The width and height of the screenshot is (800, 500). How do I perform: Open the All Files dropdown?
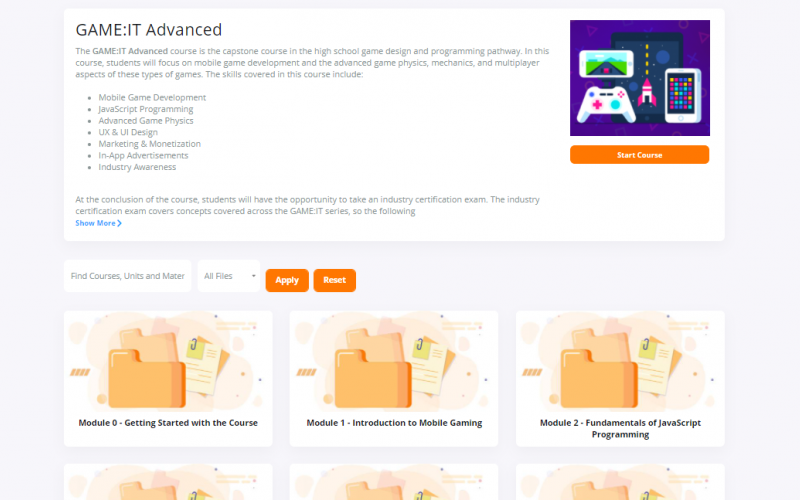pos(229,276)
